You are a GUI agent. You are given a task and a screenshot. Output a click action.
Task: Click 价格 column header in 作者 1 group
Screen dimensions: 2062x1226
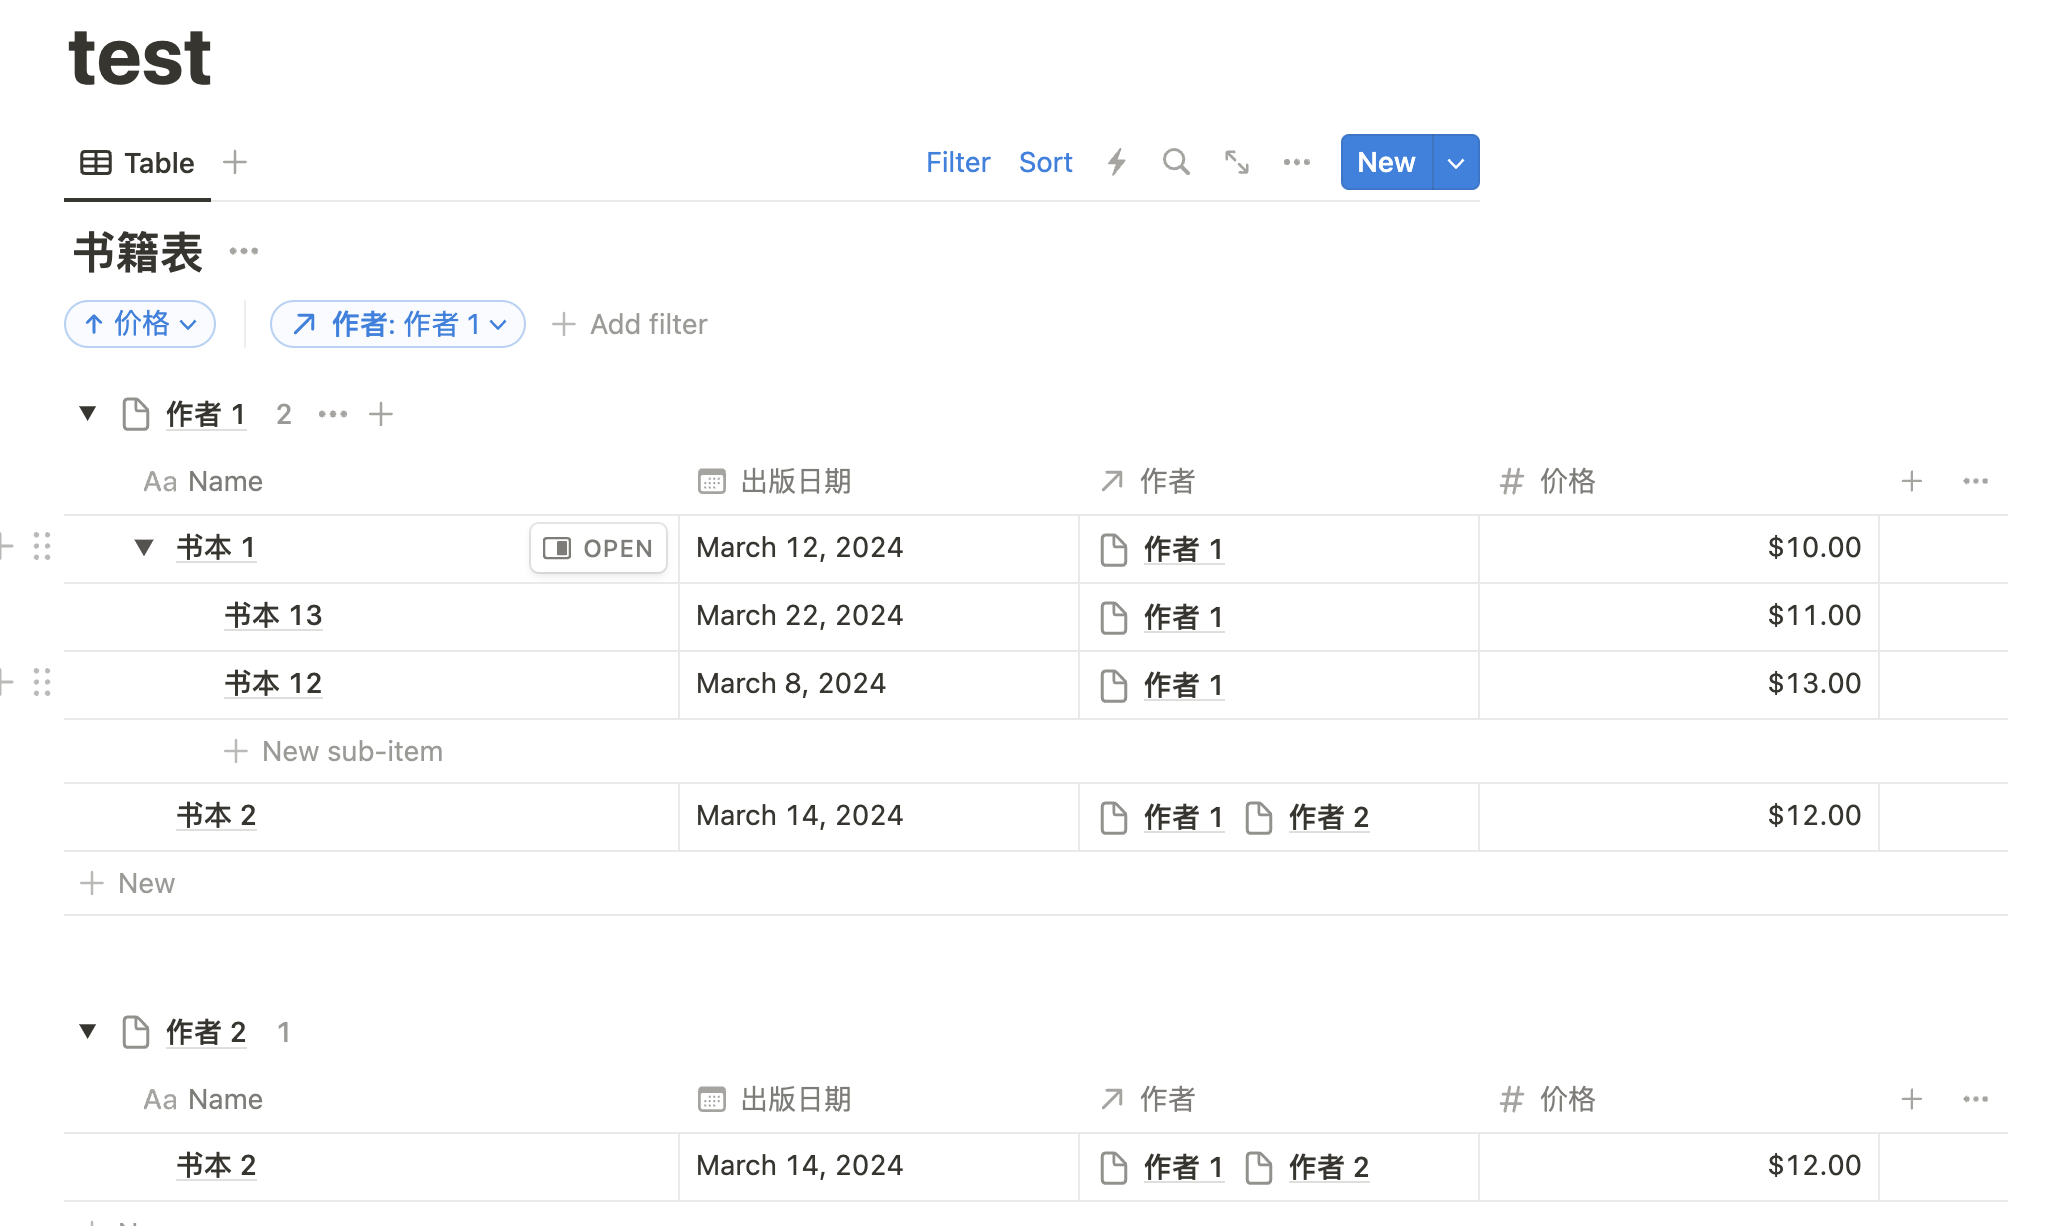pyautogui.click(x=1548, y=481)
